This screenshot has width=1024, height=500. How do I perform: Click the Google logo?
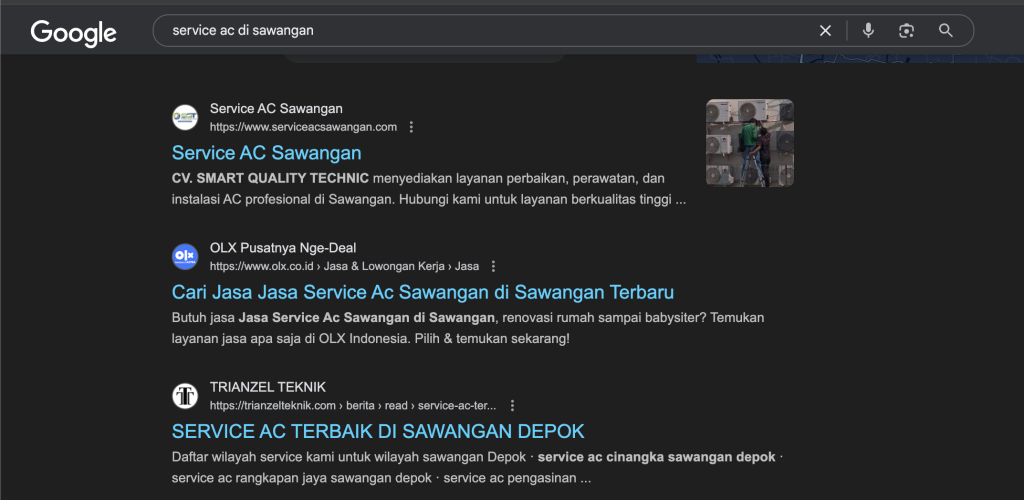point(73,33)
